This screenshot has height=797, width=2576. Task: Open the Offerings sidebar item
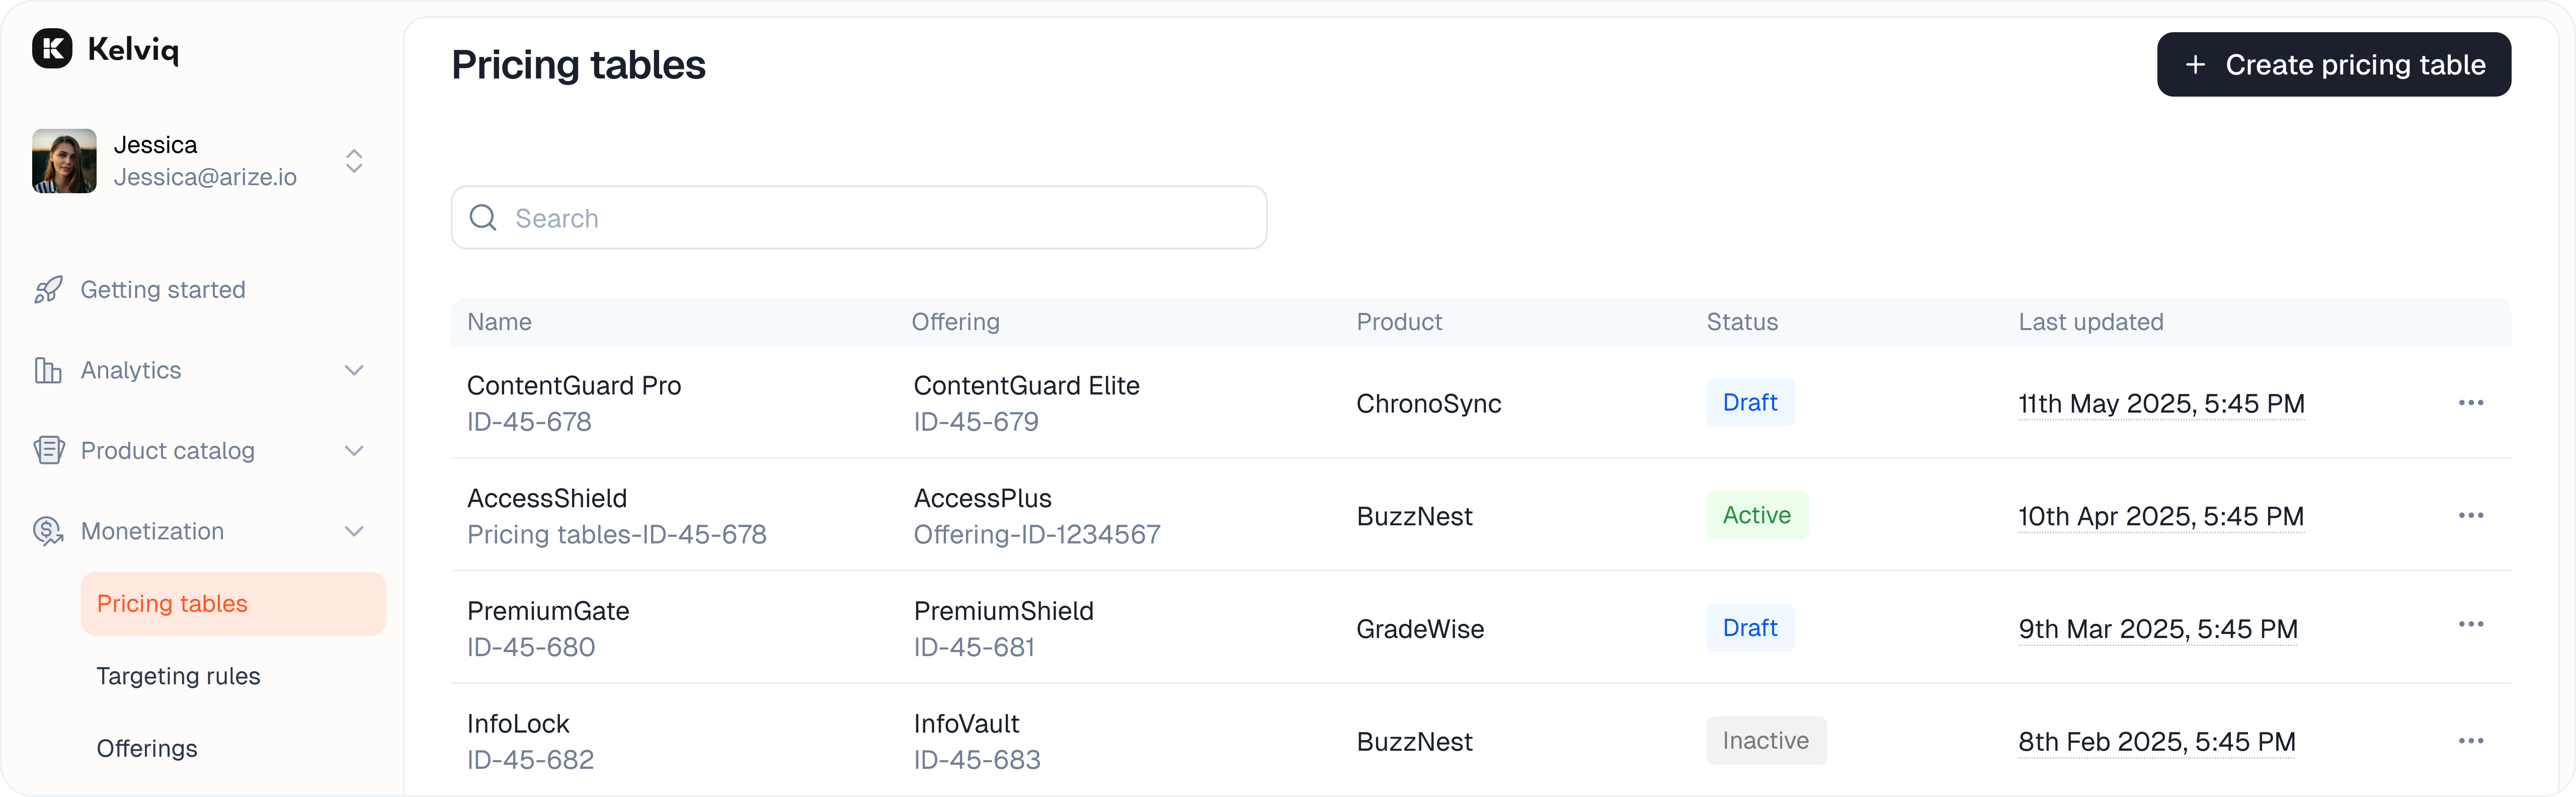coord(147,749)
